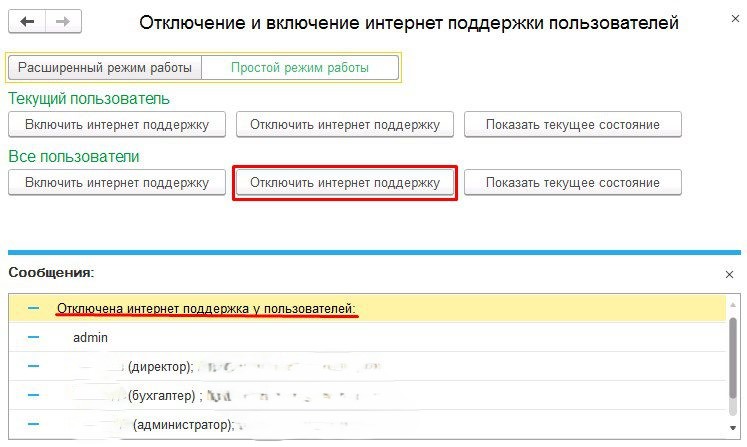The width and height of the screenshot is (747, 447).
Task: Select the admin entry in messages
Action: [x=90, y=338]
